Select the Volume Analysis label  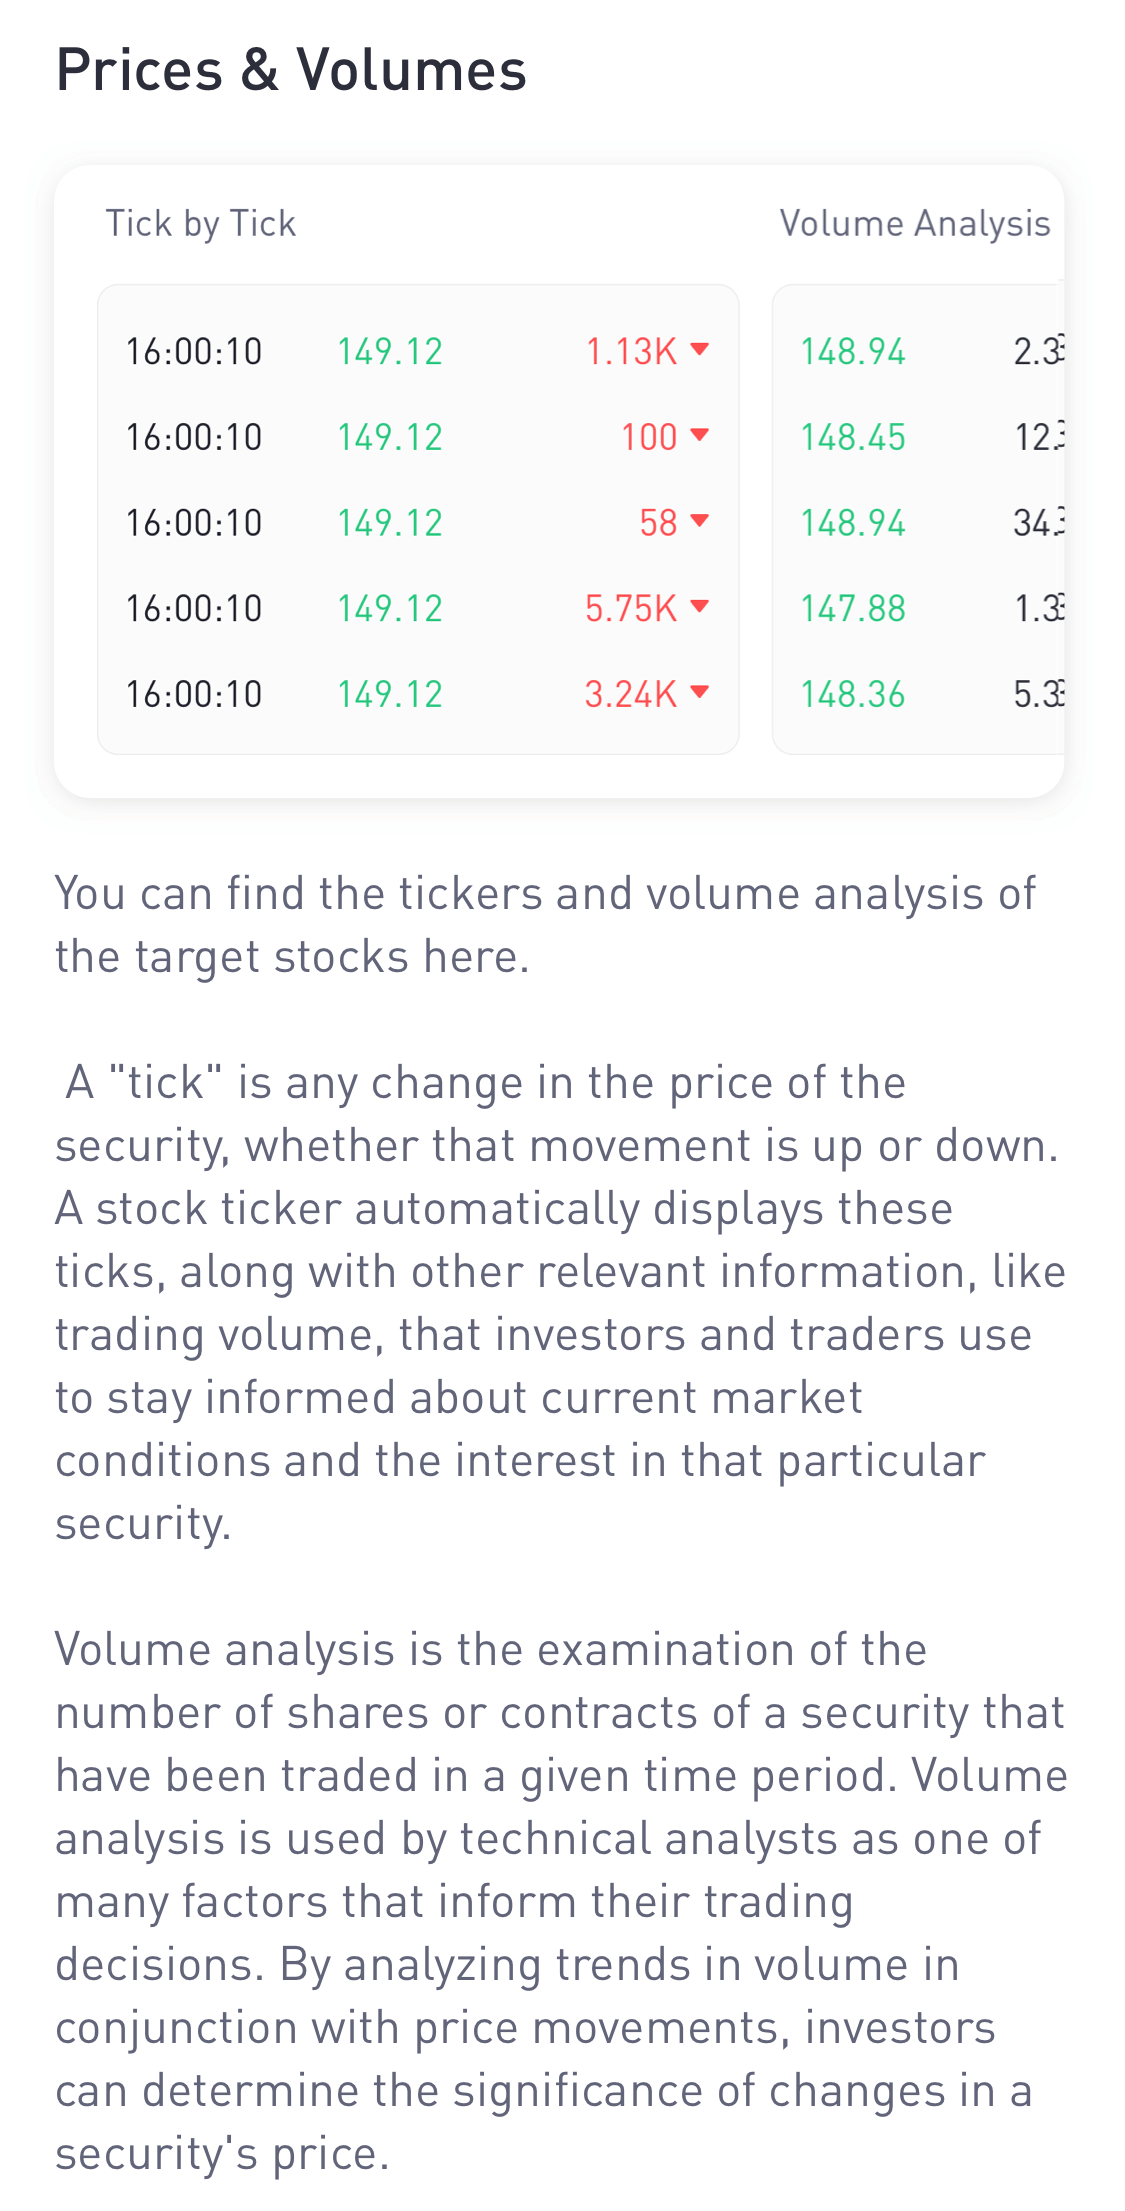coord(915,224)
